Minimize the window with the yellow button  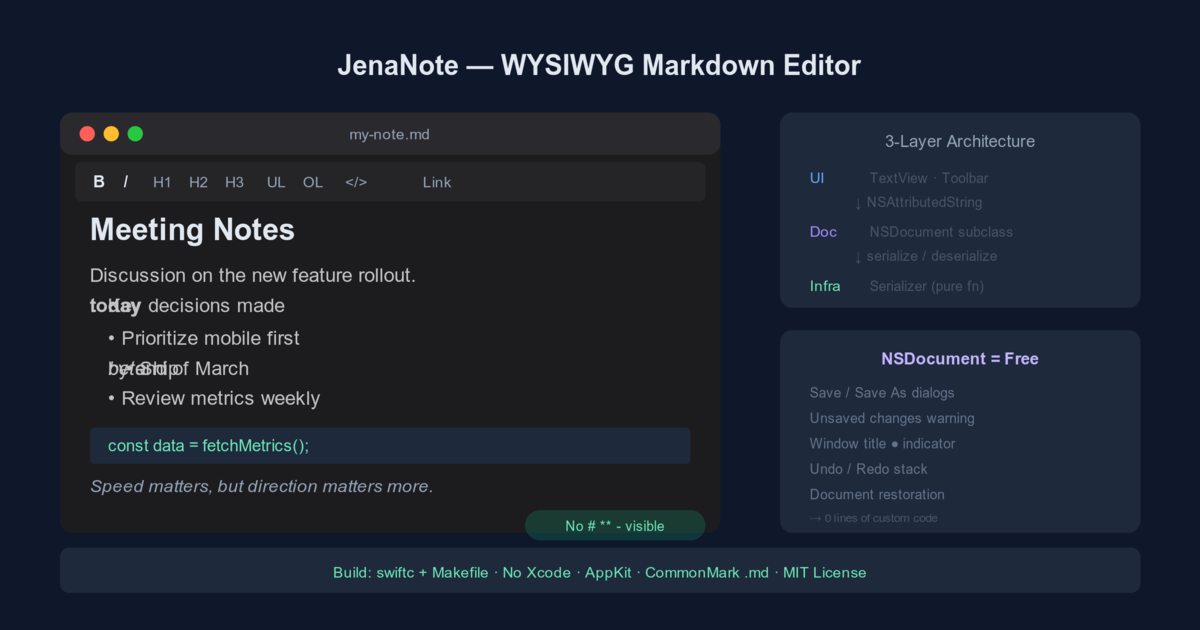(x=111, y=134)
